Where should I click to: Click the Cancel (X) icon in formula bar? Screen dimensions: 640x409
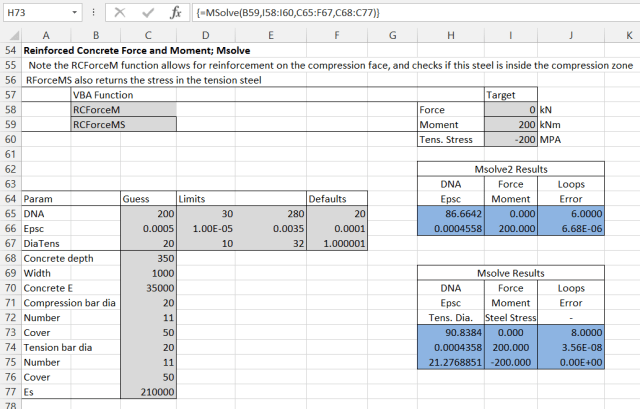pyautogui.click(x=119, y=13)
